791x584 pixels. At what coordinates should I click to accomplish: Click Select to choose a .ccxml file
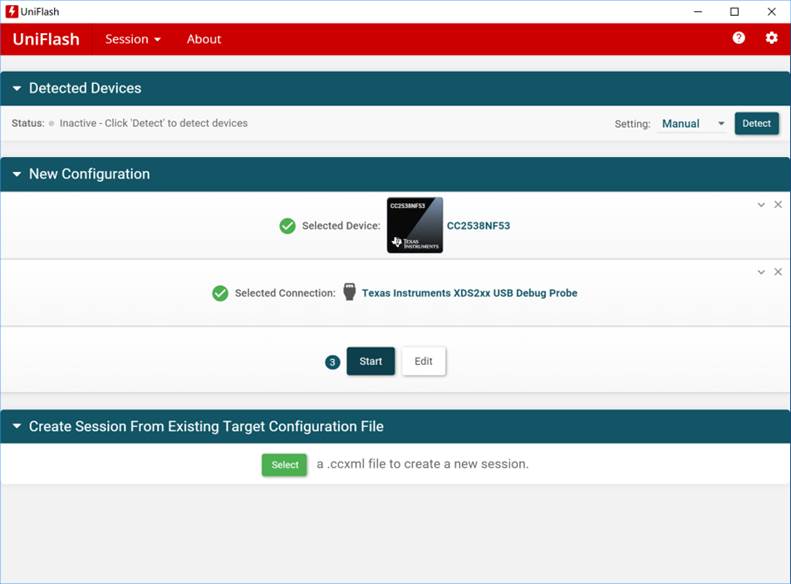pos(284,465)
